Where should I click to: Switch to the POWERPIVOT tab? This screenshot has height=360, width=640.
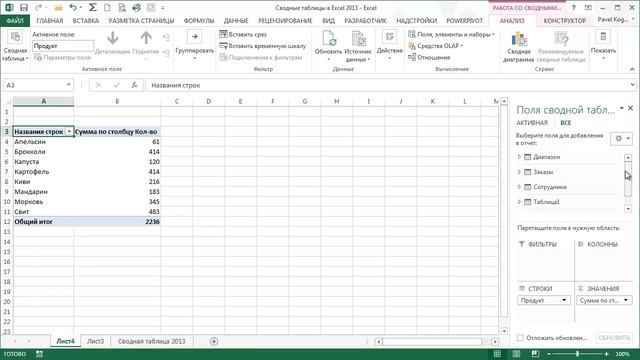[x=464, y=20]
